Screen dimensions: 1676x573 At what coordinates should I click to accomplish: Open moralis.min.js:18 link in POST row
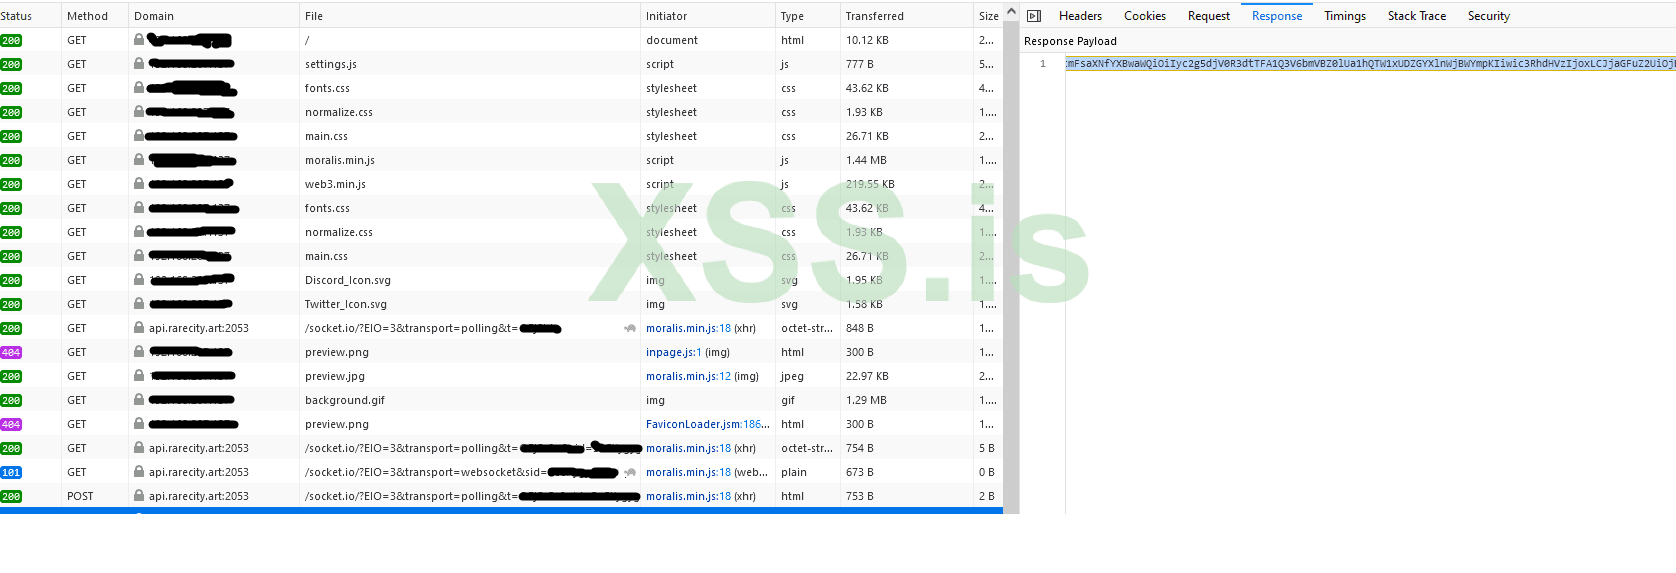(x=688, y=496)
